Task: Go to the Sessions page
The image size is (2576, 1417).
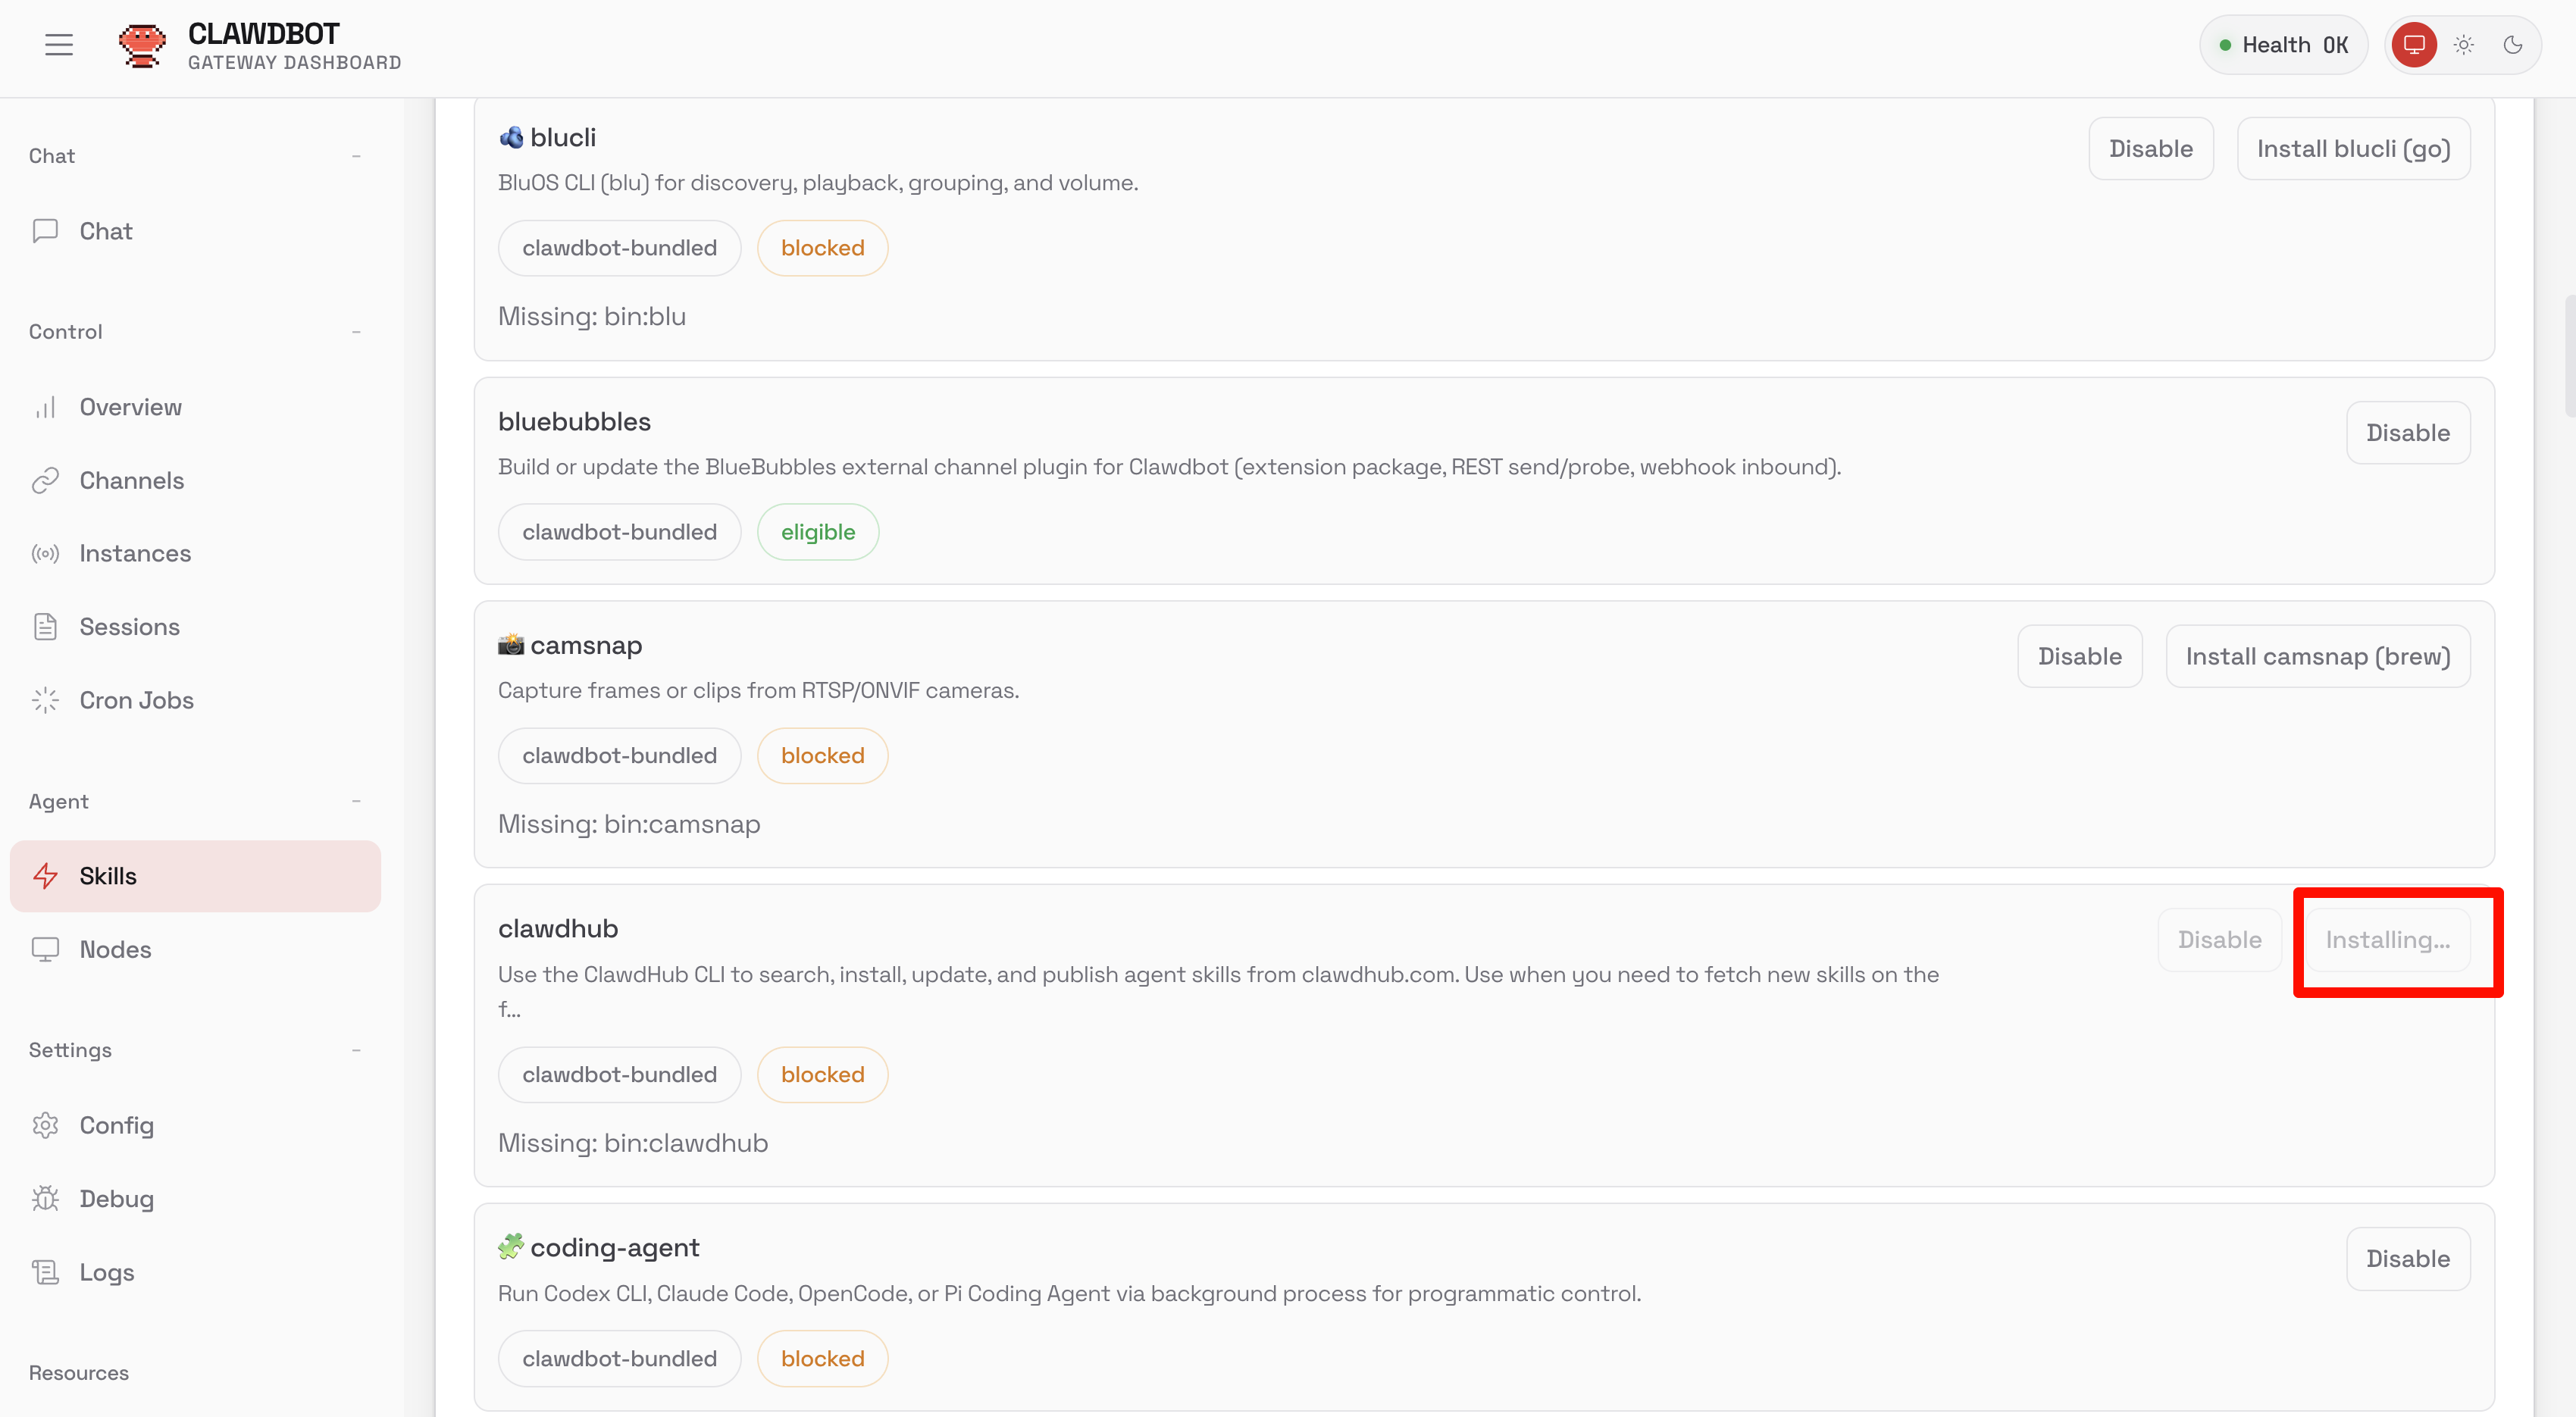Action: click(x=130, y=627)
